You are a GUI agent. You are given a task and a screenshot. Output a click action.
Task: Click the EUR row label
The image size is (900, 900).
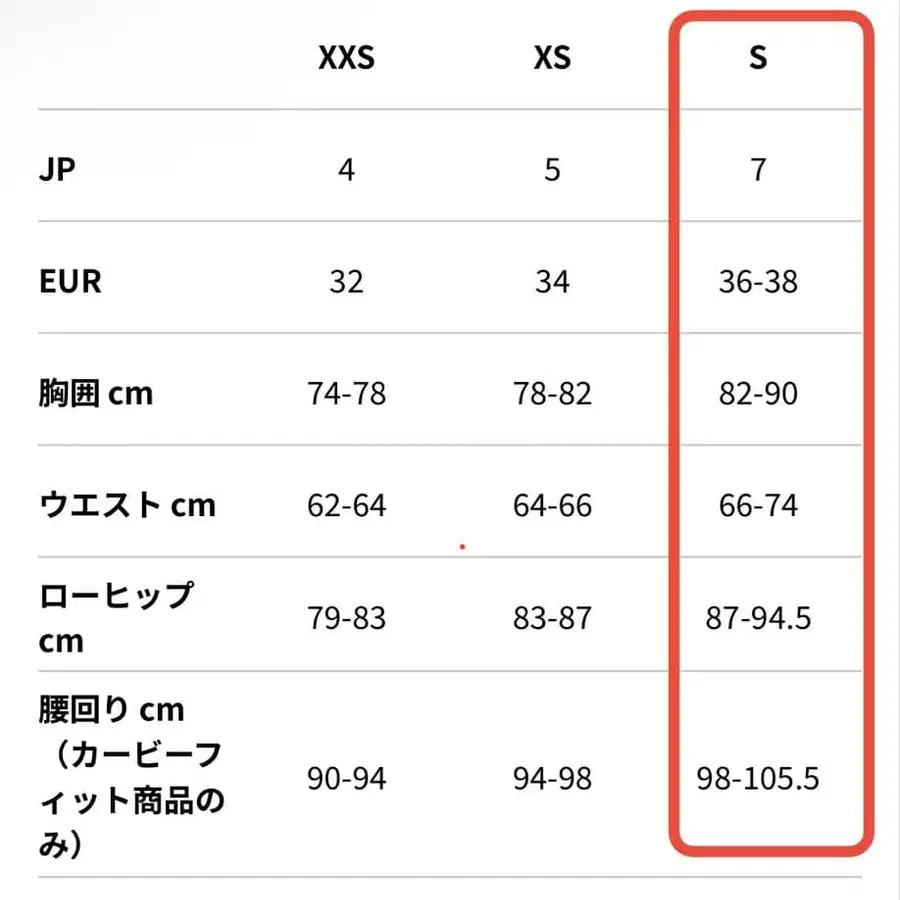tap(70, 281)
